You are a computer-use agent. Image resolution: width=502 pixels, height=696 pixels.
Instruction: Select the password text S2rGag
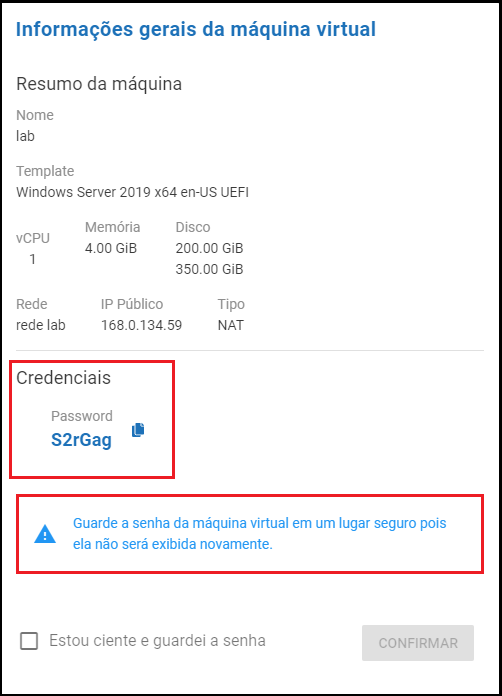coord(81,440)
